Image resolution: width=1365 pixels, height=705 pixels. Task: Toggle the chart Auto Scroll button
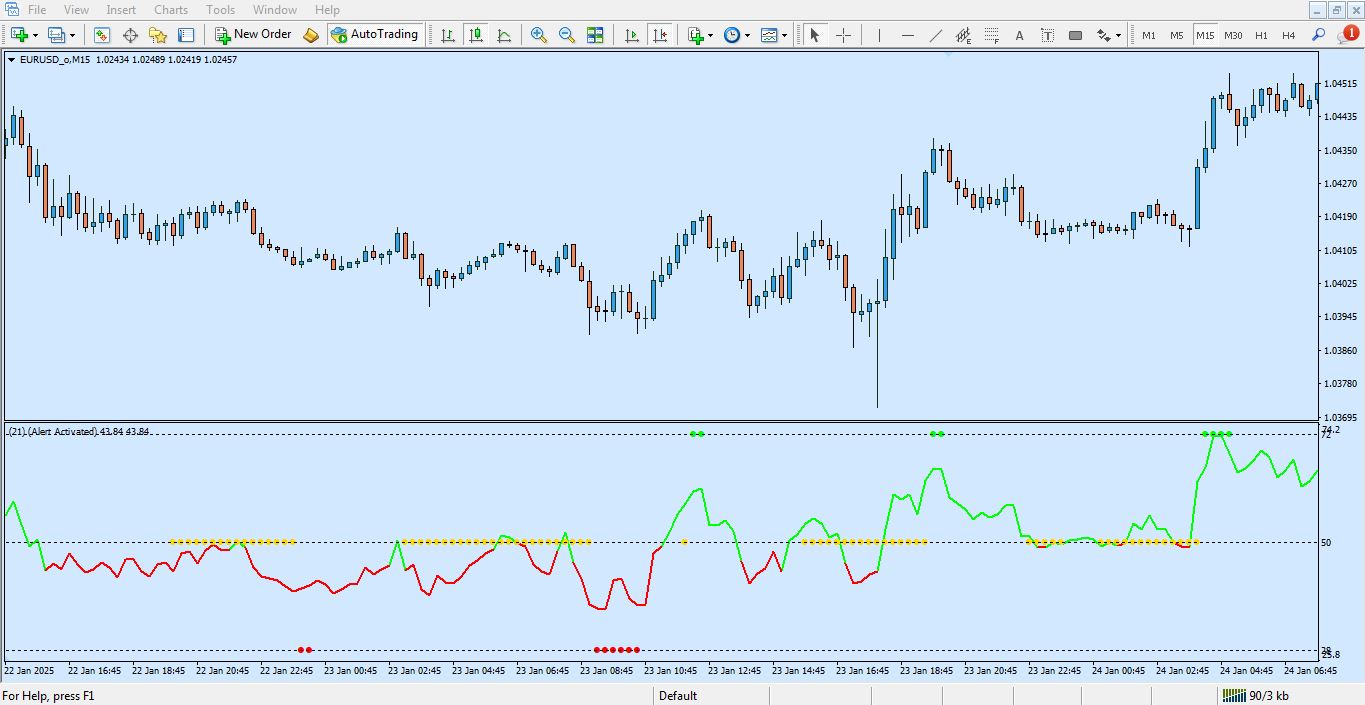(631, 35)
